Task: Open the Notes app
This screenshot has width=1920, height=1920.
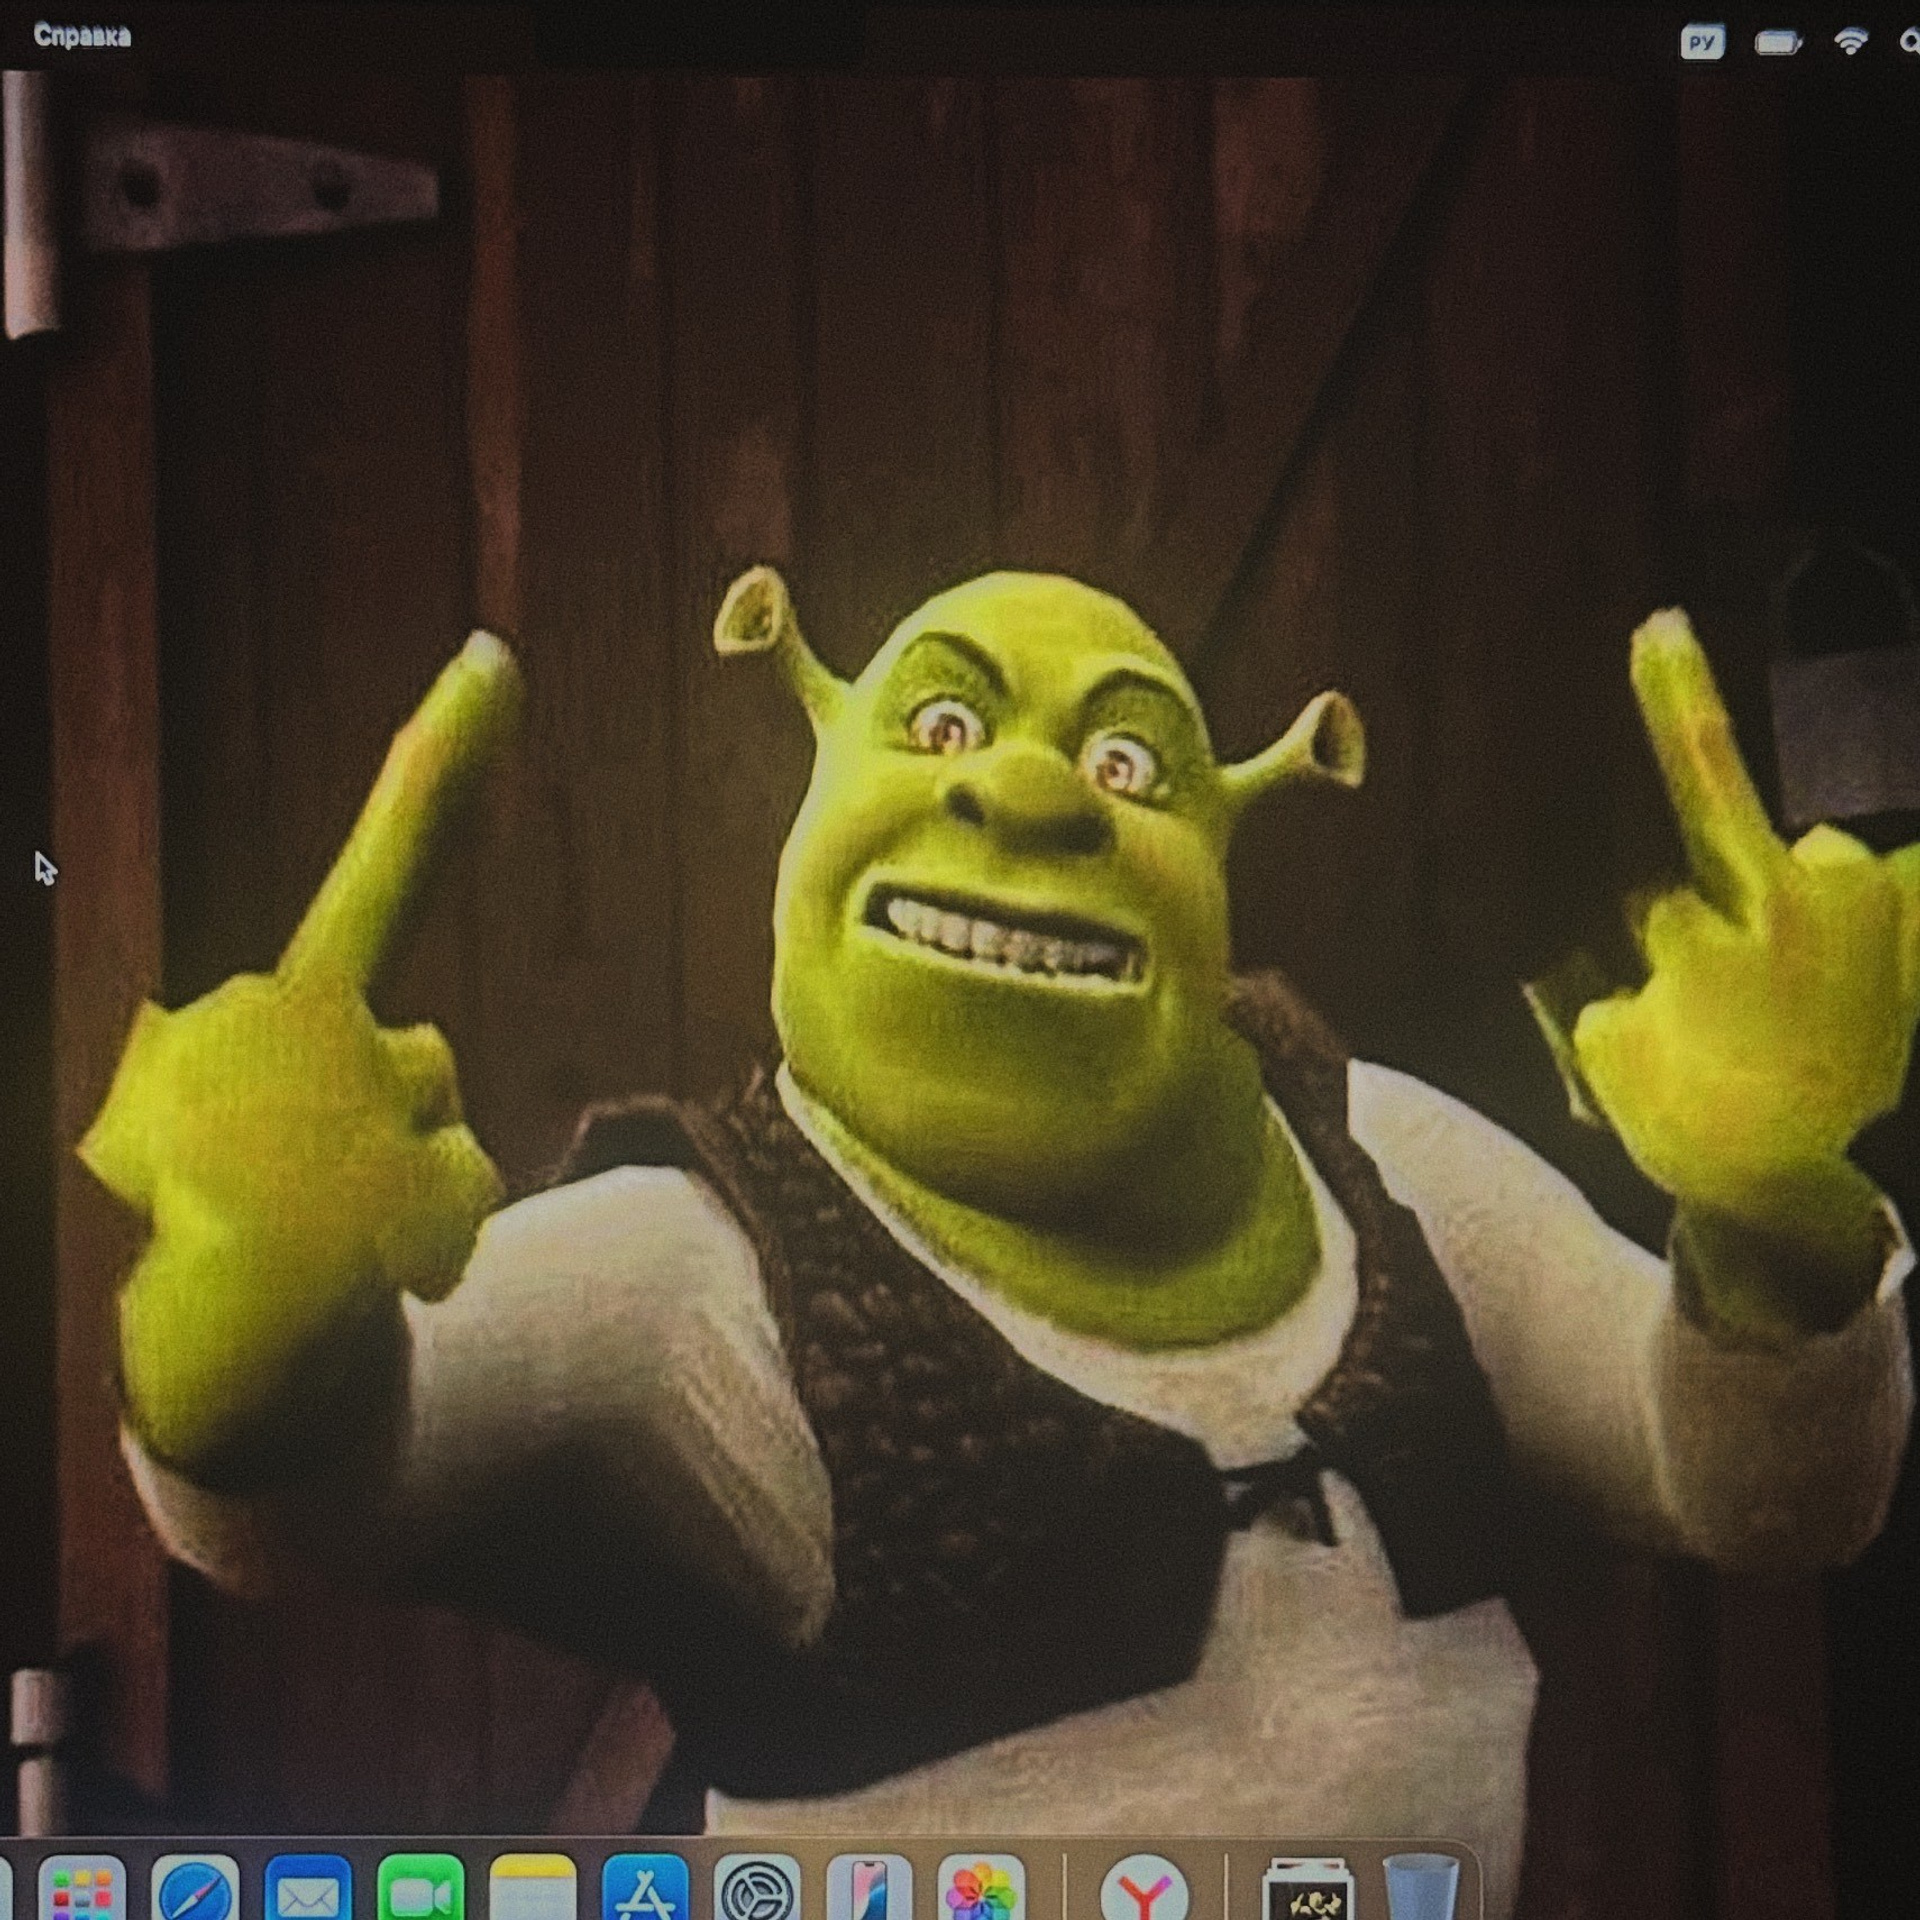Action: [x=533, y=1890]
